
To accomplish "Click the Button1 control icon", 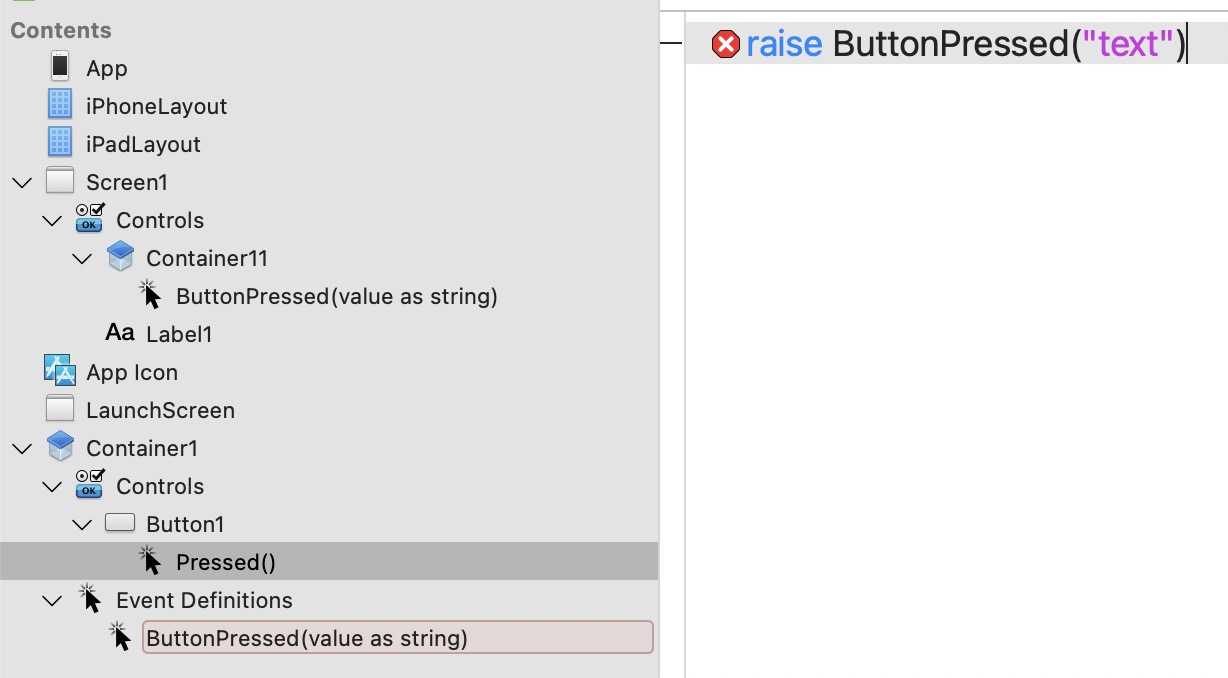I will [x=120, y=523].
